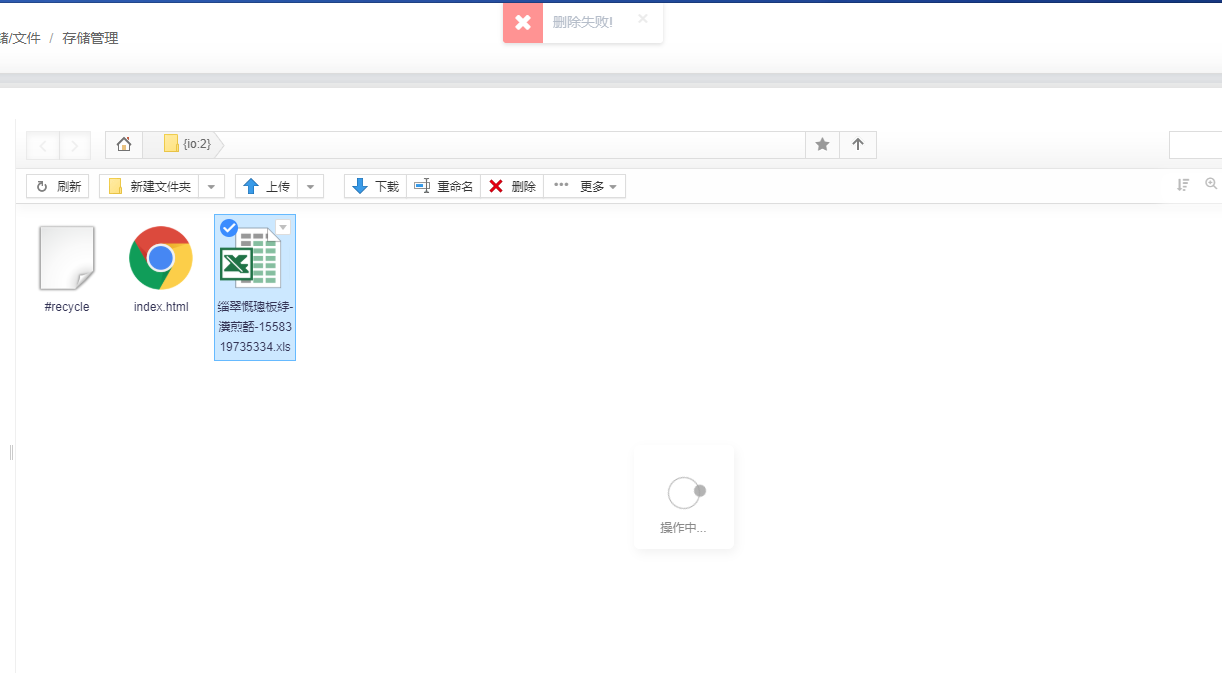Go back with the left arrow navigation button

tap(42, 145)
